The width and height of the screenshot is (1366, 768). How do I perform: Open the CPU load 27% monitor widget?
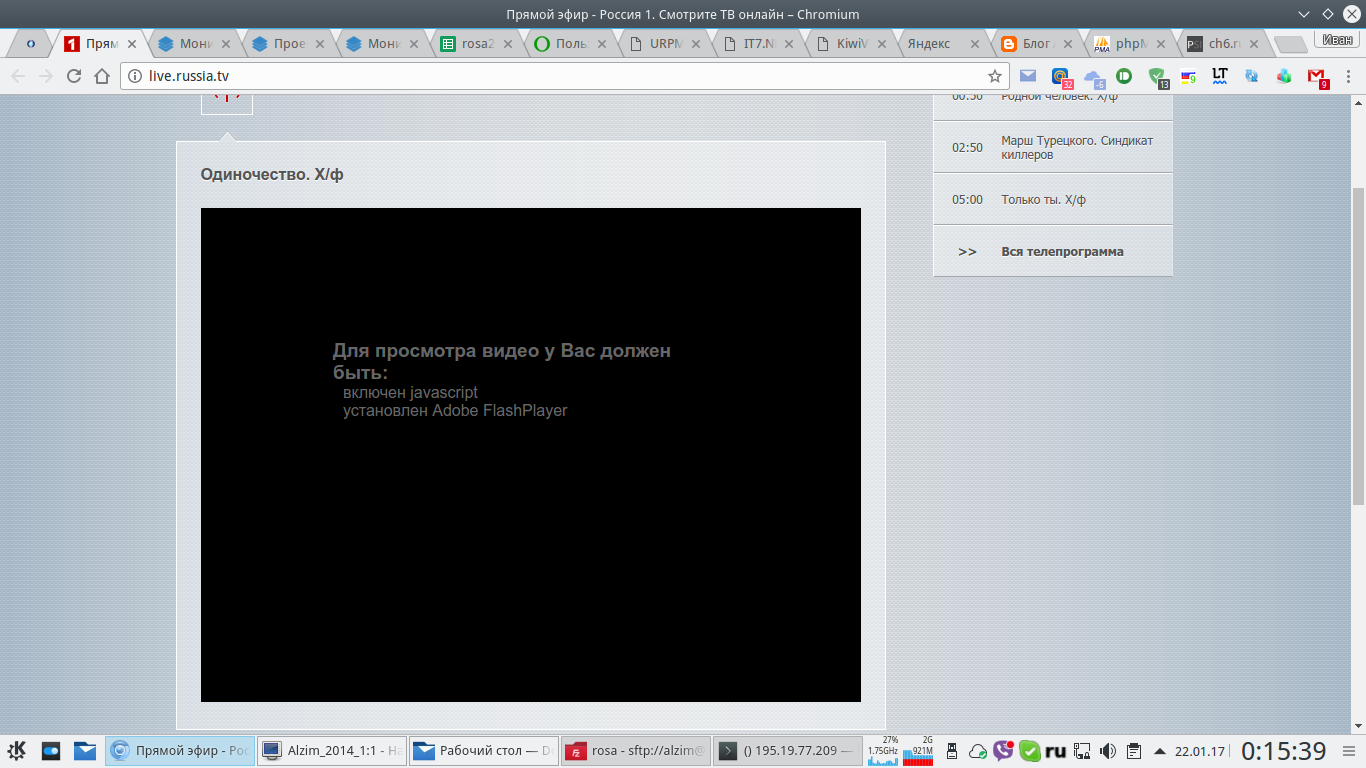pos(883,751)
